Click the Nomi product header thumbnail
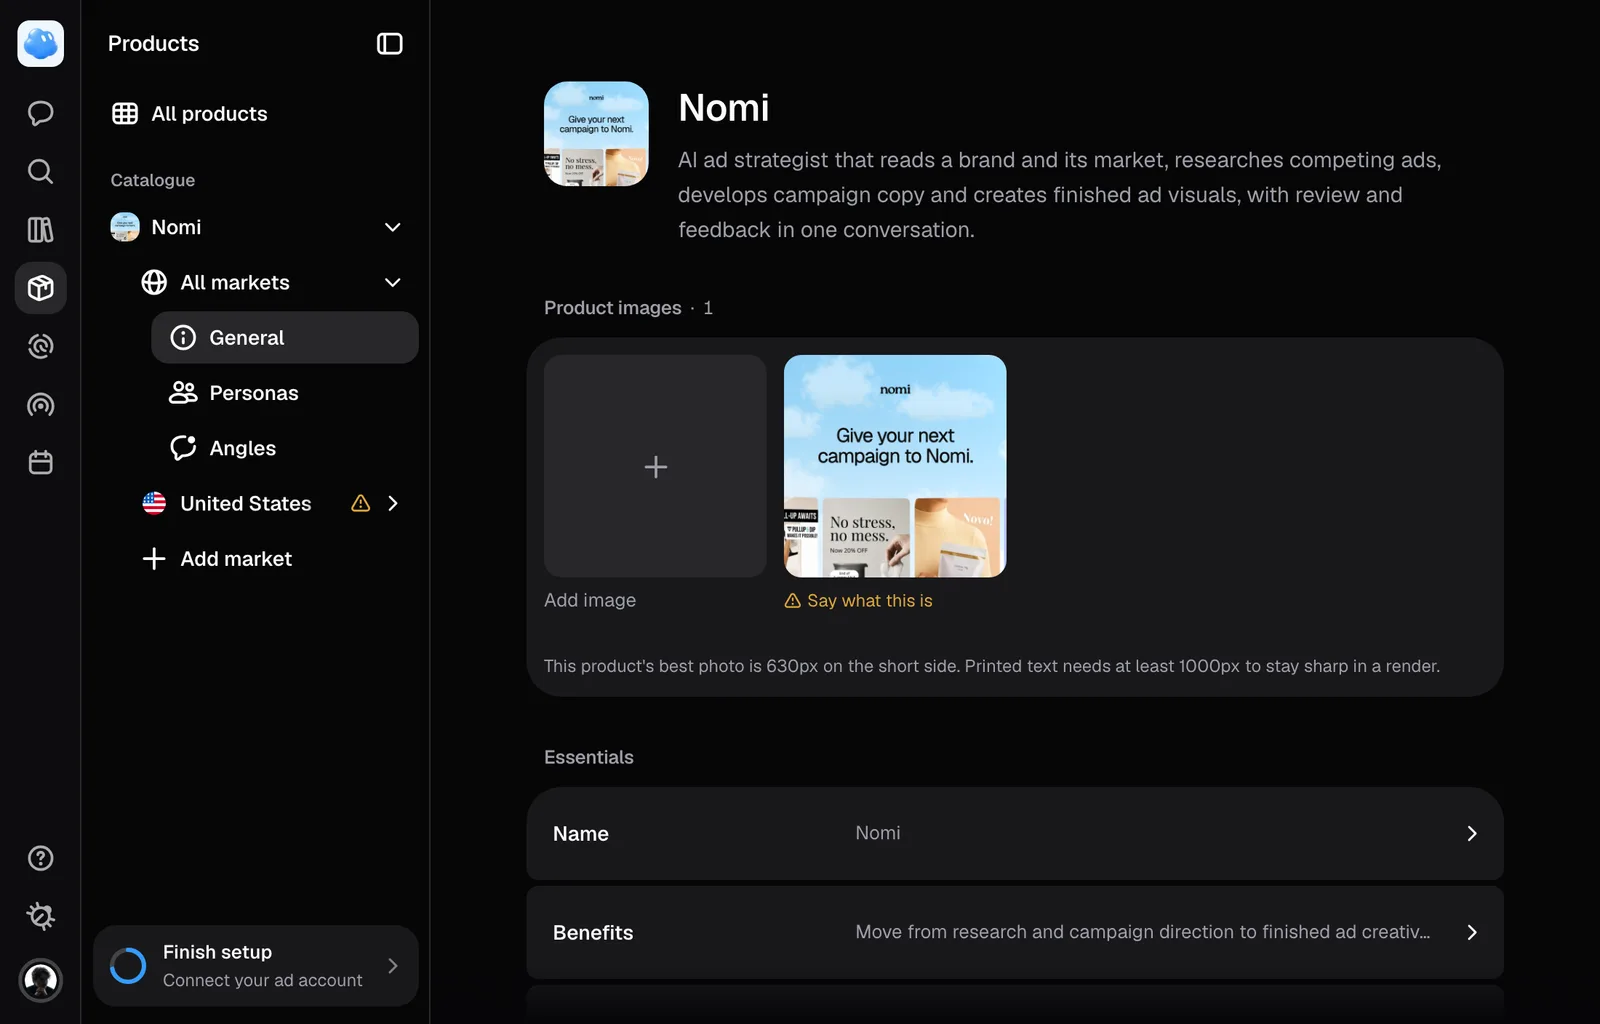This screenshot has width=1600, height=1024. [596, 134]
